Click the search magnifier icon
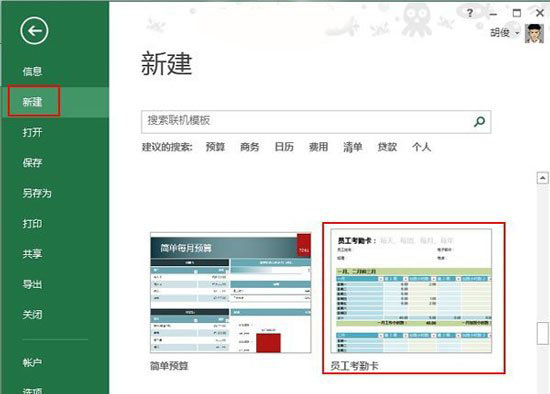 [x=479, y=122]
